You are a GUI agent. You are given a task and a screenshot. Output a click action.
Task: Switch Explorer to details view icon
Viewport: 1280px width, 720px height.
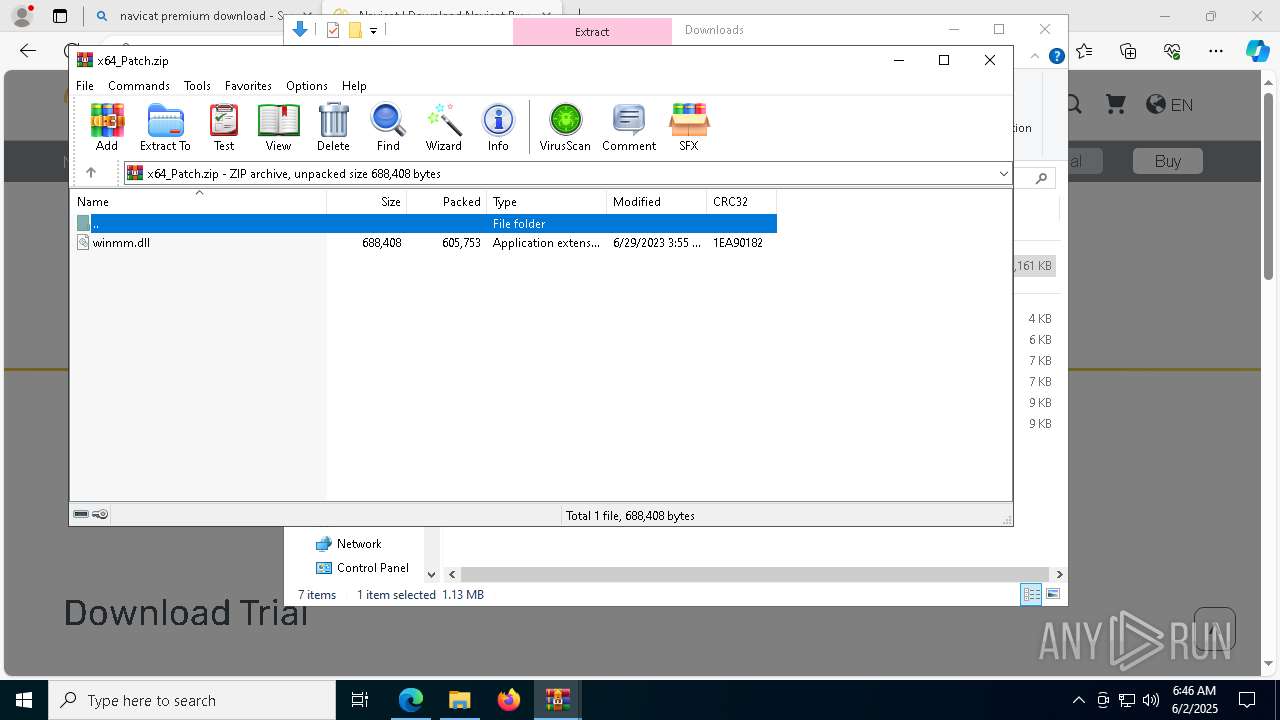pos(1031,594)
